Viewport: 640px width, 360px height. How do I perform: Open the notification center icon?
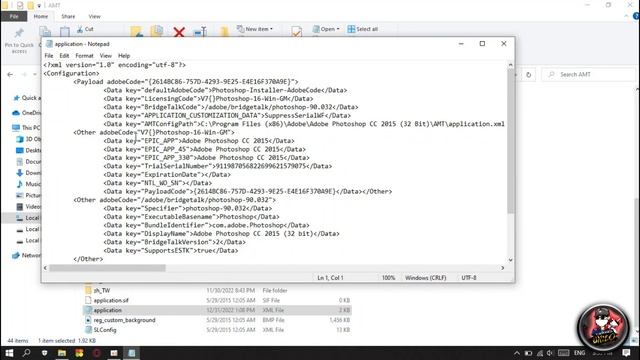pos(627,353)
